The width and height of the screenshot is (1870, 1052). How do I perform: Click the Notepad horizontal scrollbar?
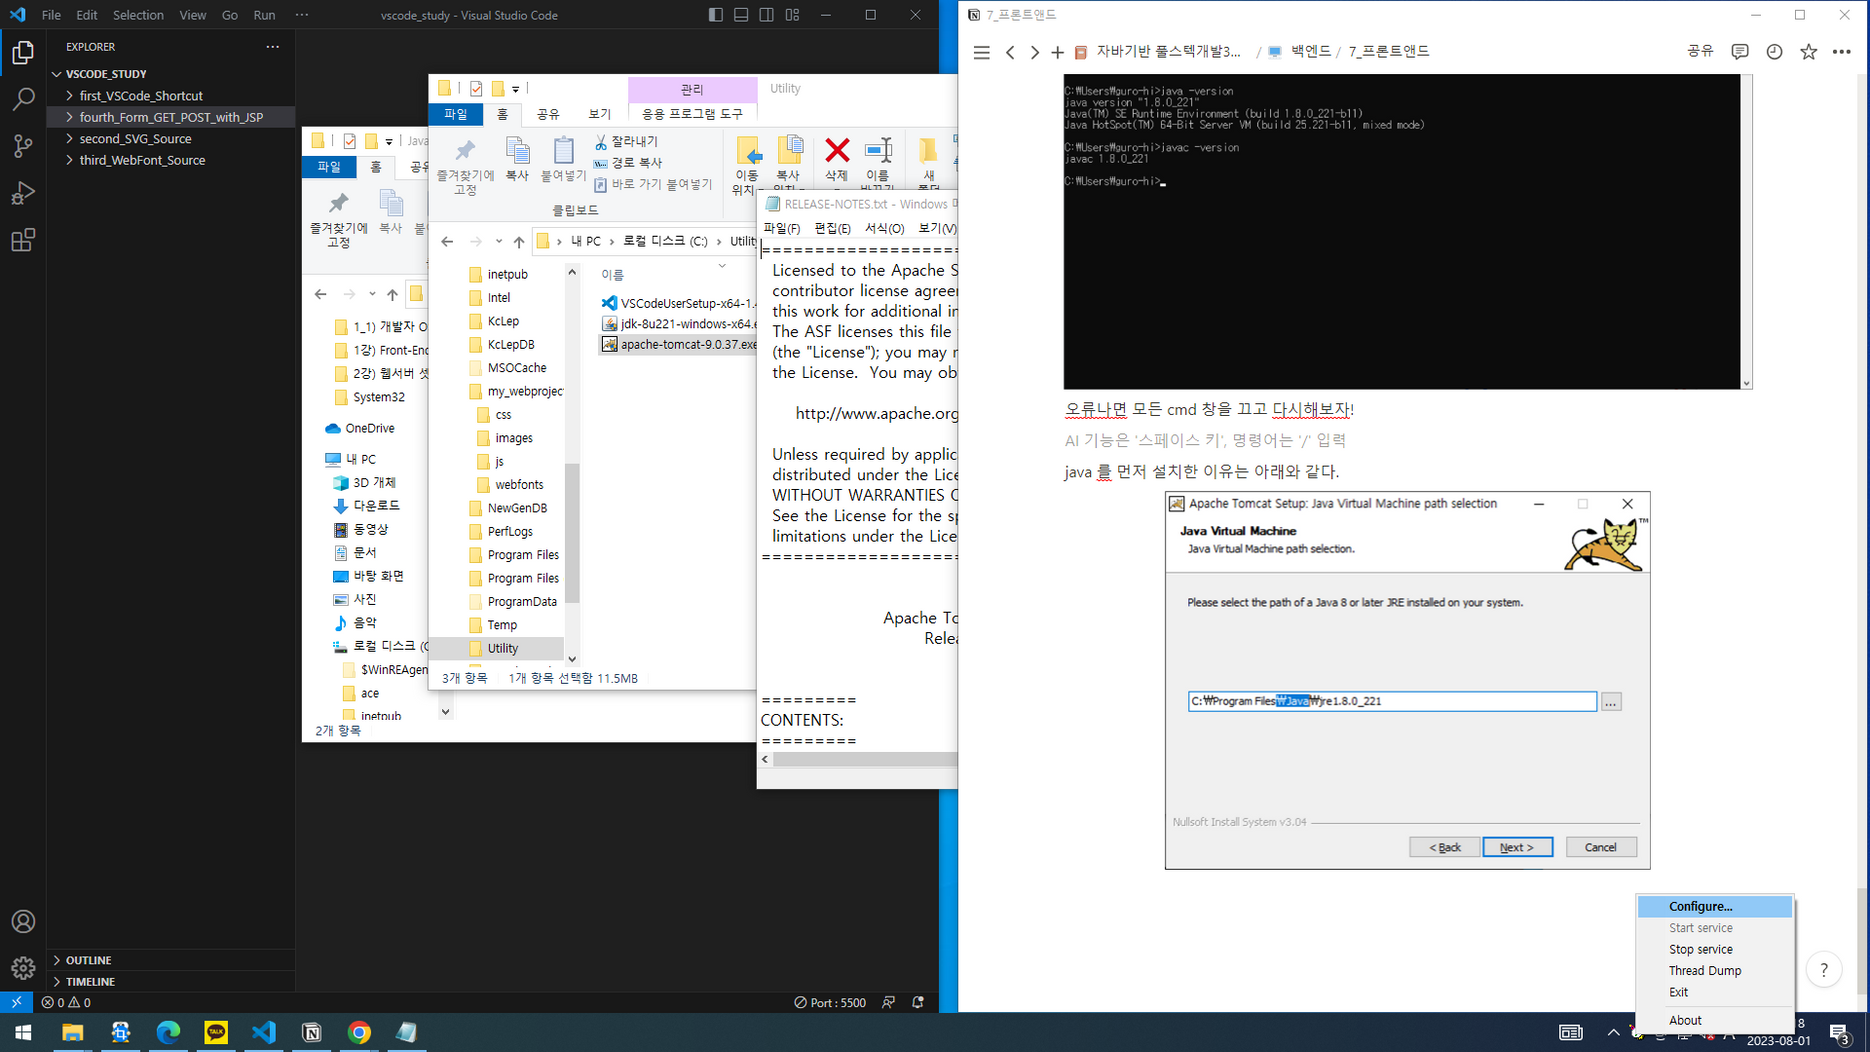click(864, 759)
